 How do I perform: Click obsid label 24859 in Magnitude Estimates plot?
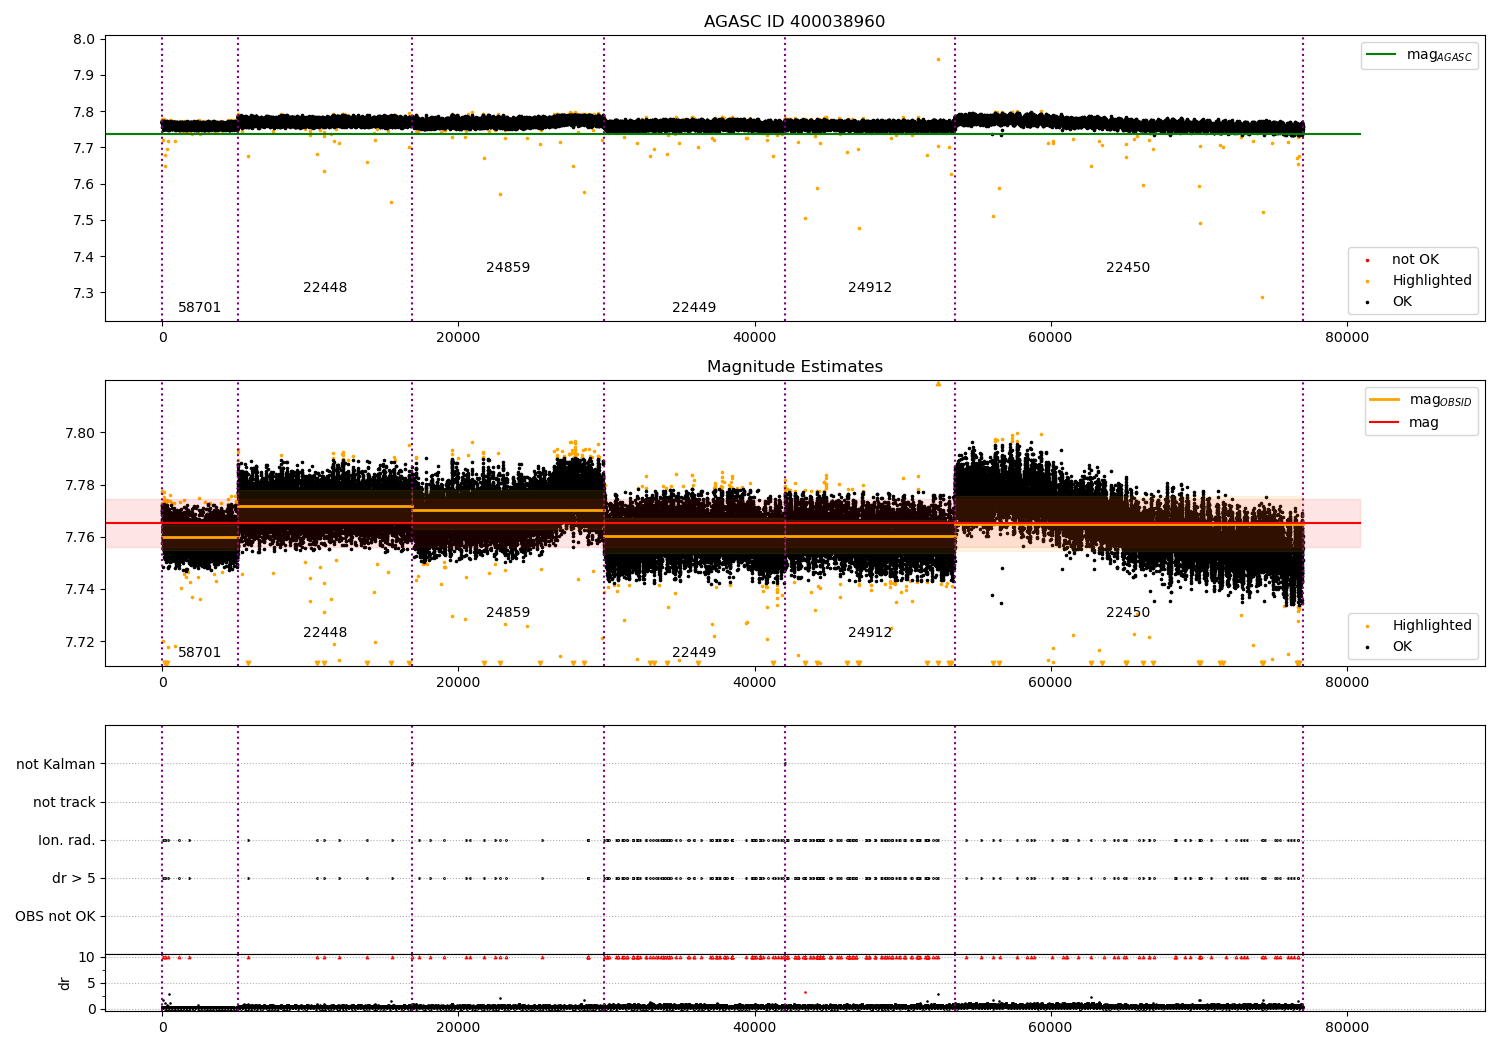(x=508, y=612)
